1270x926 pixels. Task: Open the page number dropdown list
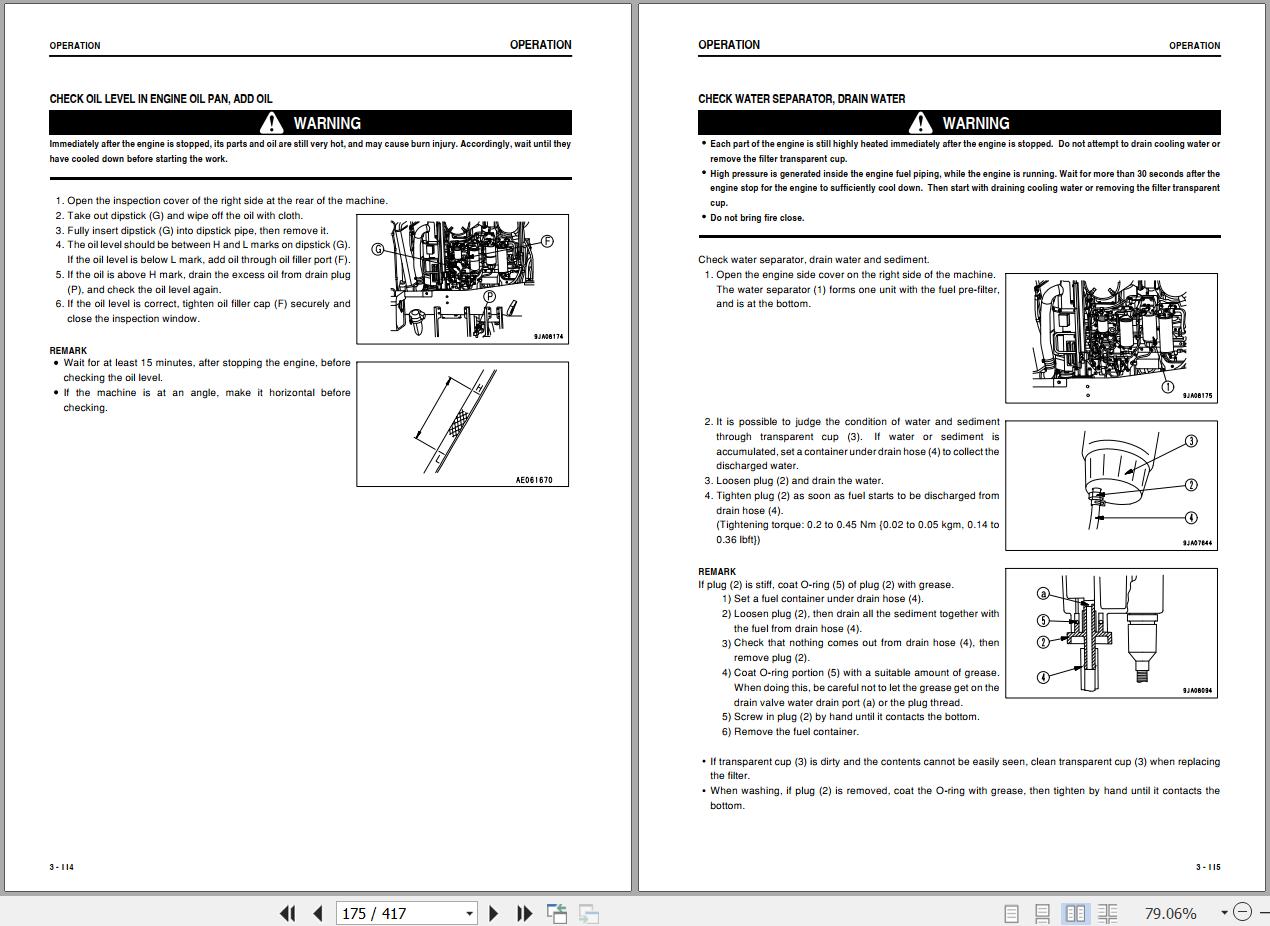469,913
